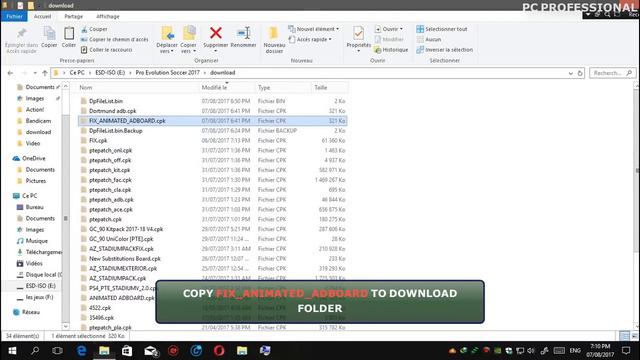Viewport: 640px width, 360px height.
Task: Switch to the Accueil ribbon tab
Action: (42, 16)
